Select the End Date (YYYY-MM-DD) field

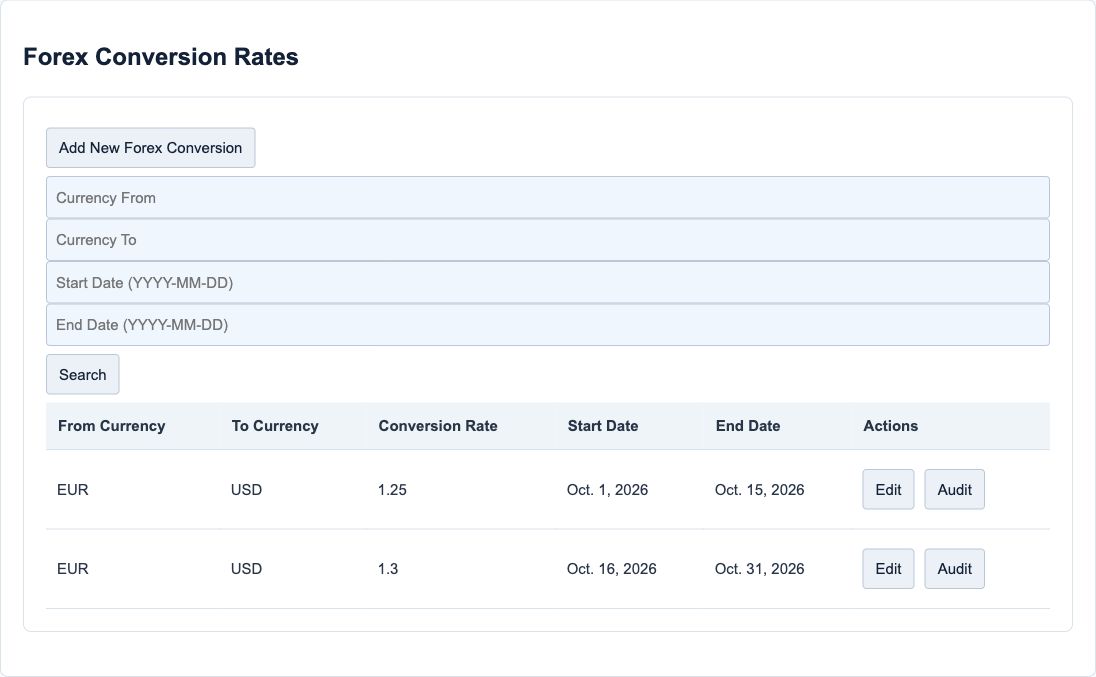tap(547, 325)
